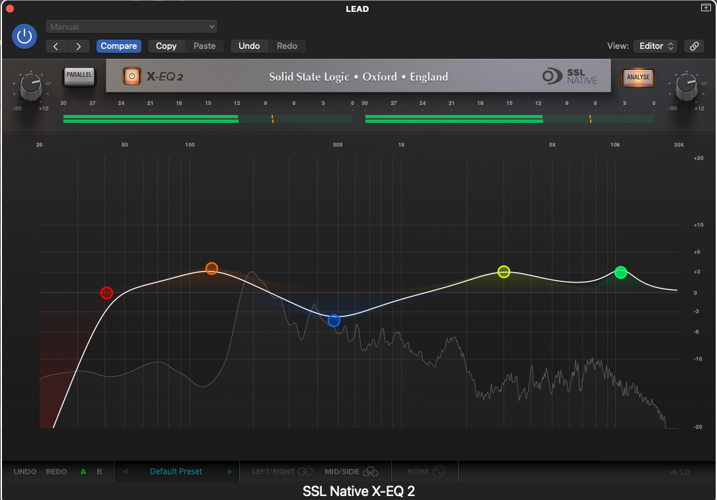Click the output gain knob
Screen dimensions: 717x500
click(x=686, y=87)
